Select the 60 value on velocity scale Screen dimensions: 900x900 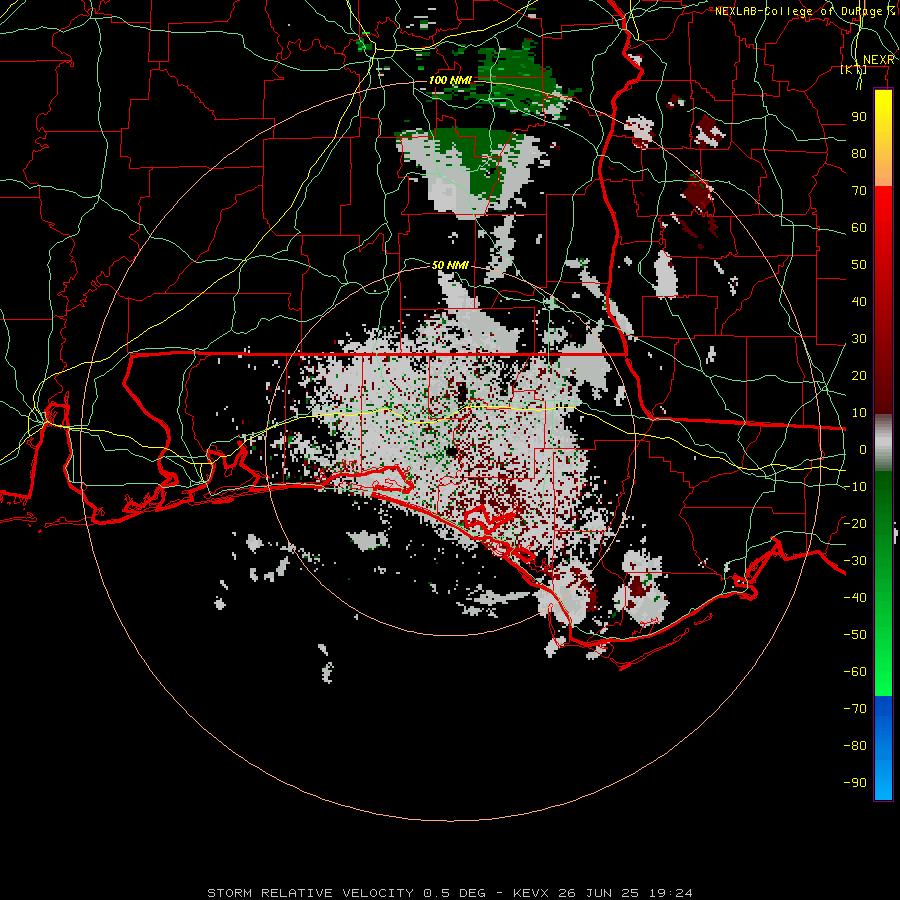click(859, 227)
